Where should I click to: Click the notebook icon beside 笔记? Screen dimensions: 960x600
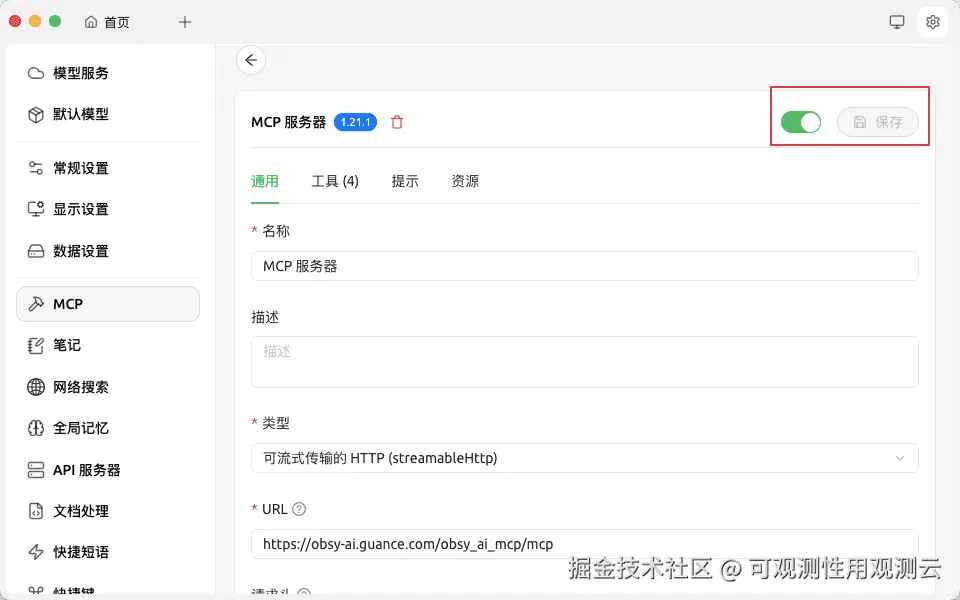[x=36, y=345]
